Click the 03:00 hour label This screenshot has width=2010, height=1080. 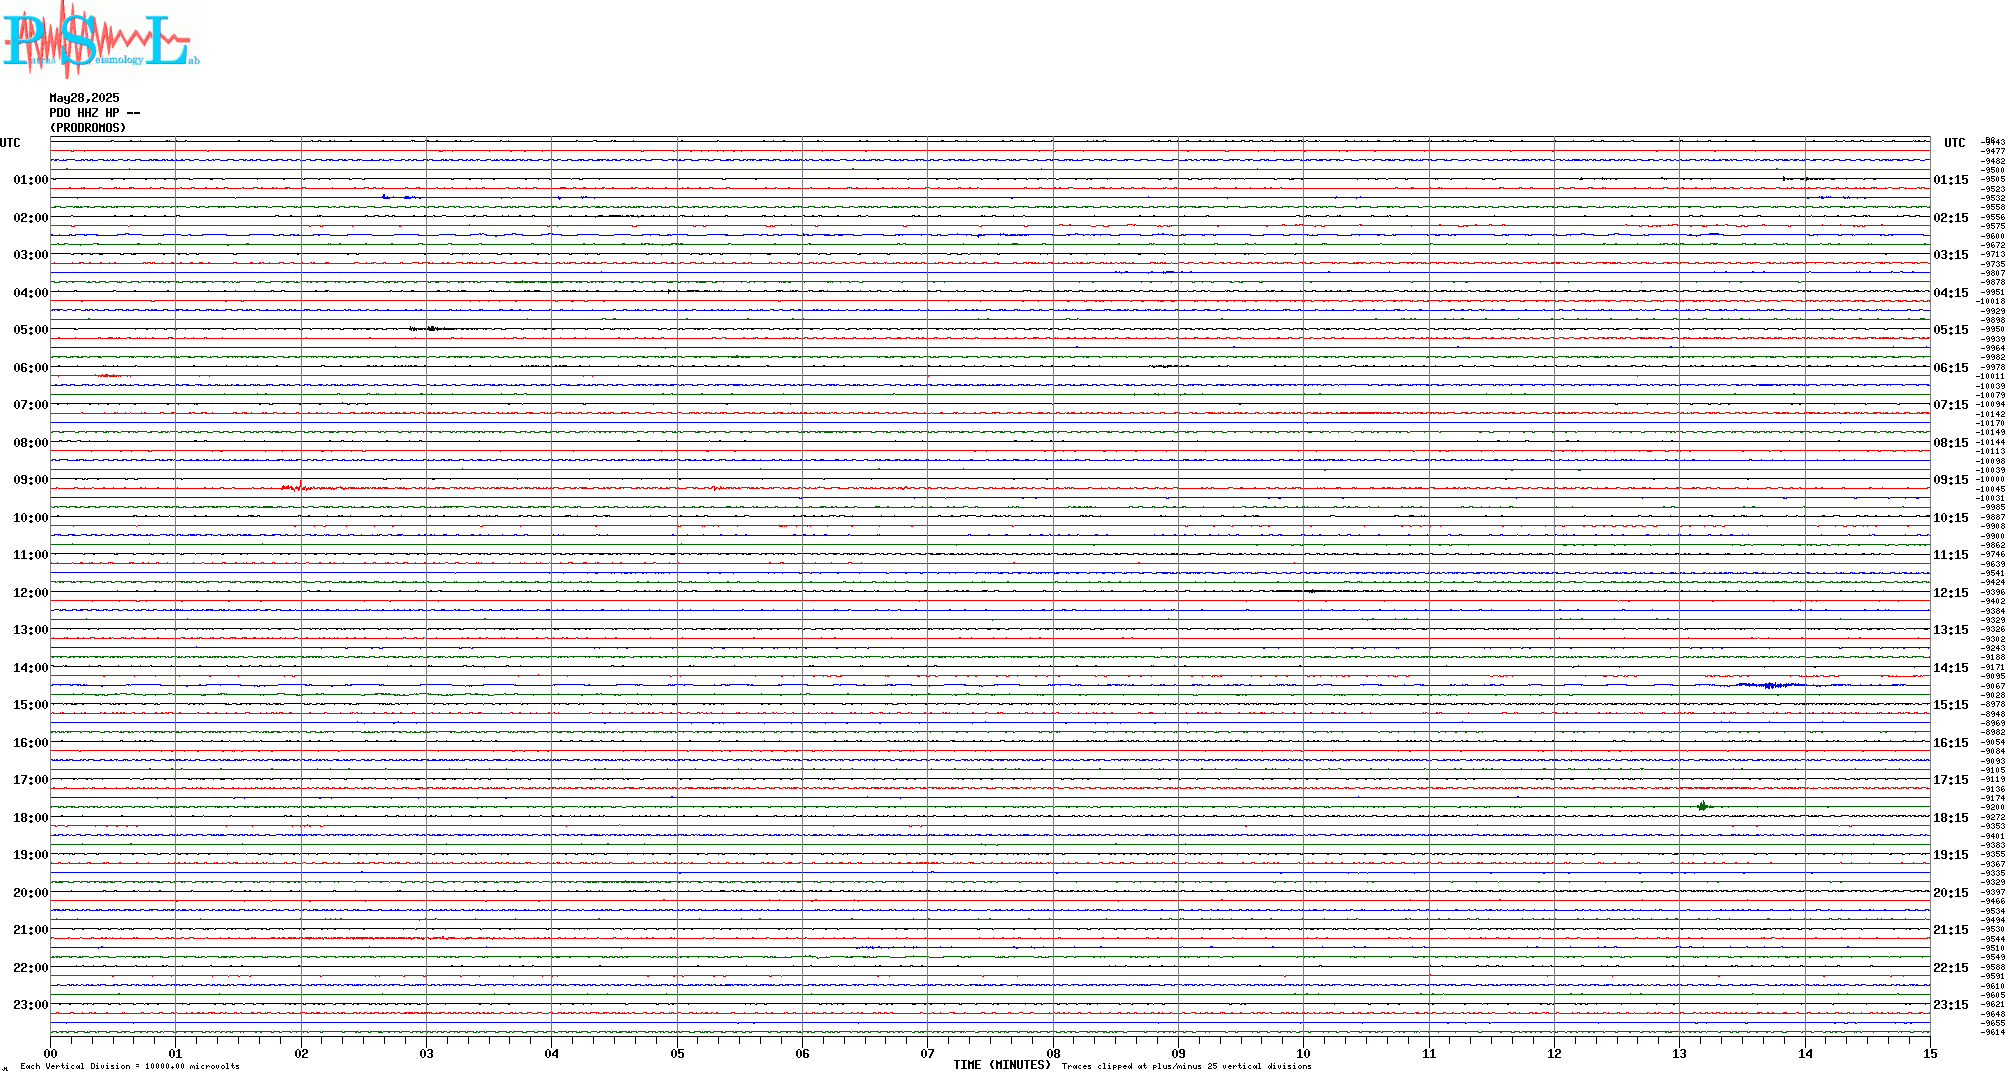(30, 255)
